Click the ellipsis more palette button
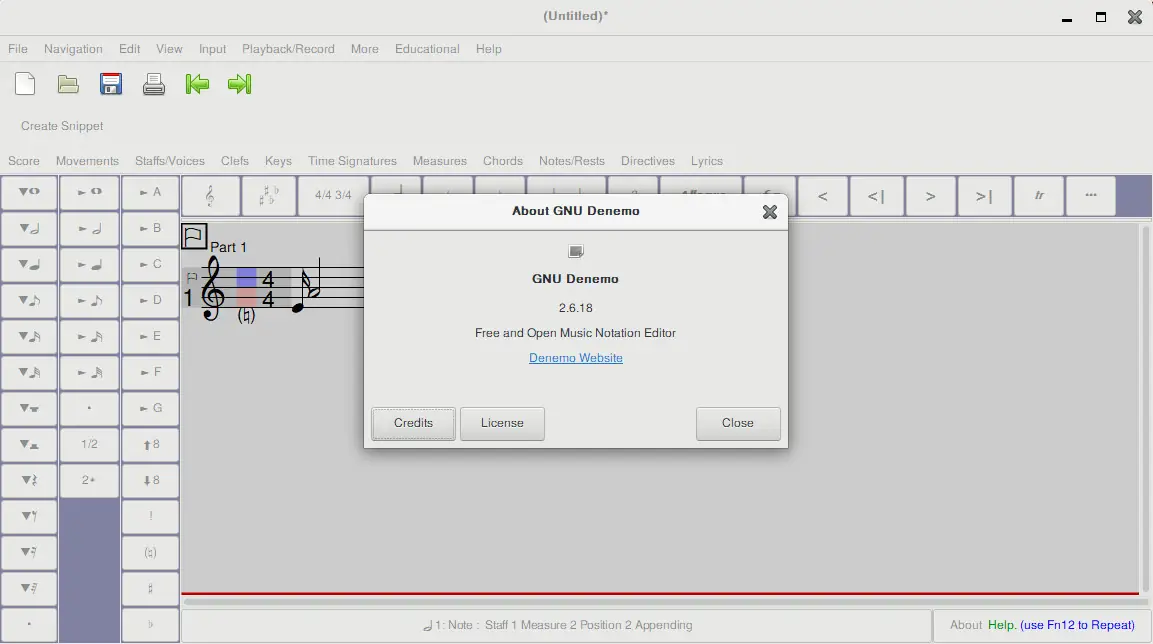 coord(1090,196)
